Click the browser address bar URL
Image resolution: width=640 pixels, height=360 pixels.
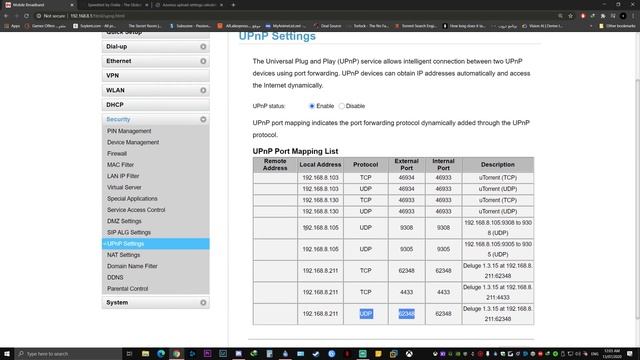tap(98, 16)
